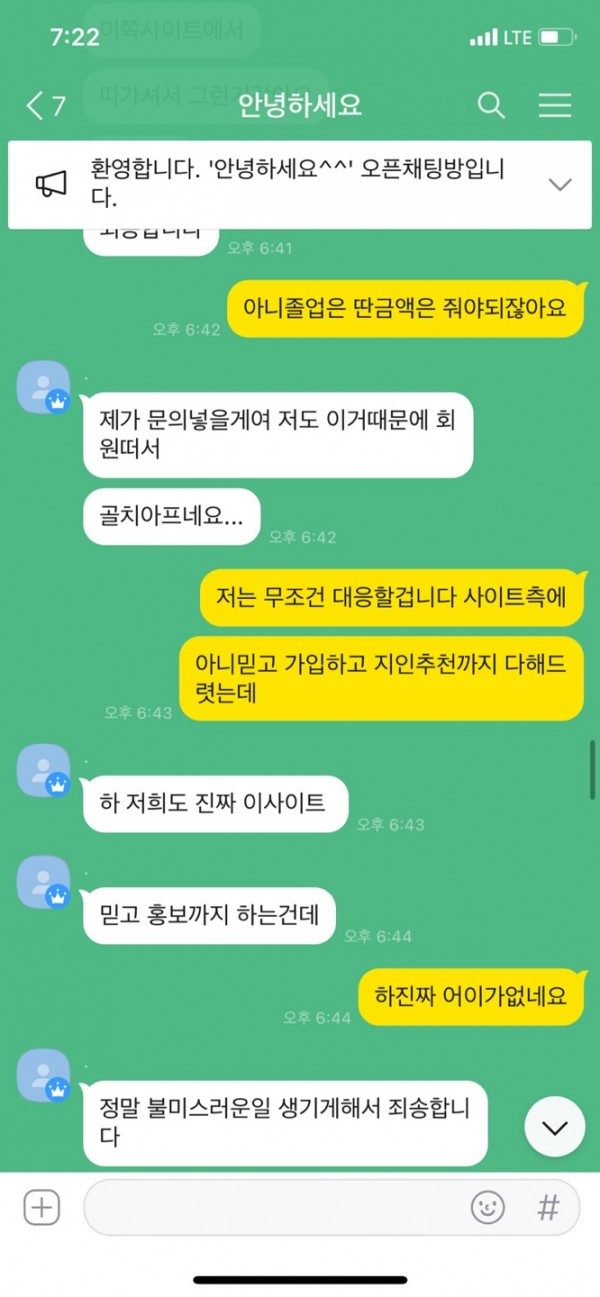Tap the megaphone announcement icon

pyautogui.click(x=51, y=184)
